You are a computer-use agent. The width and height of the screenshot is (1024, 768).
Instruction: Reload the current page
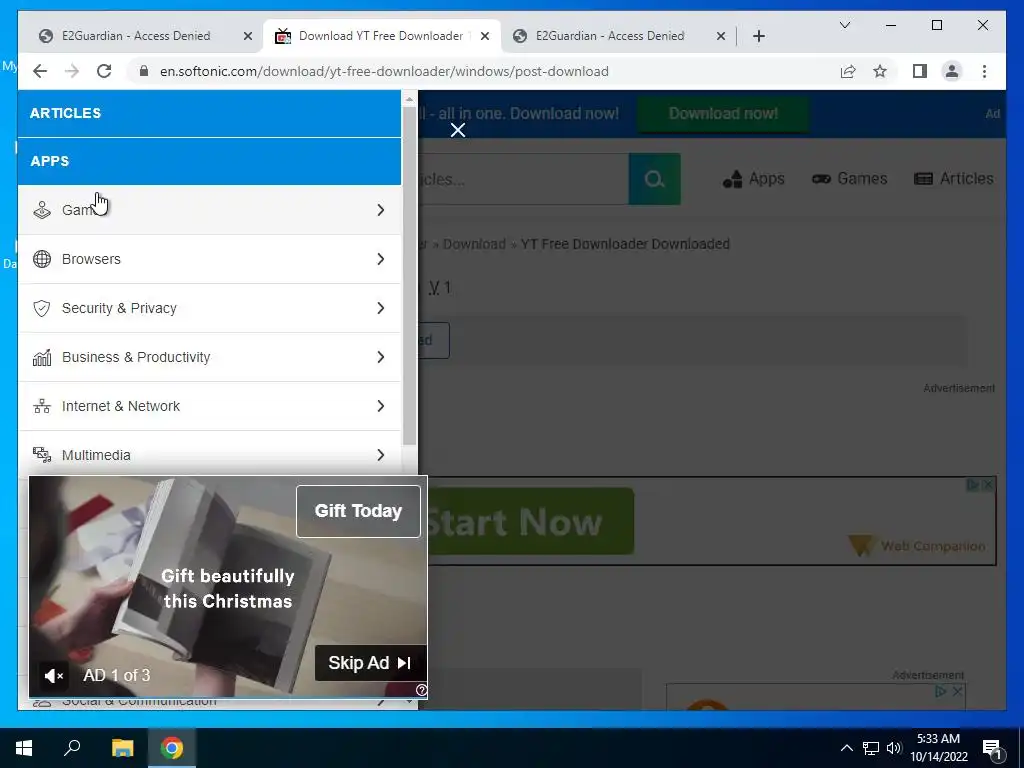(x=104, y=71)
